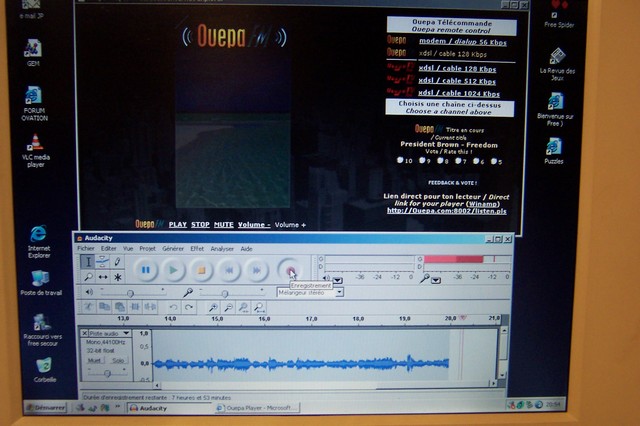Choose modem / dialup 56 Kbps stream link

click(463, 42)
